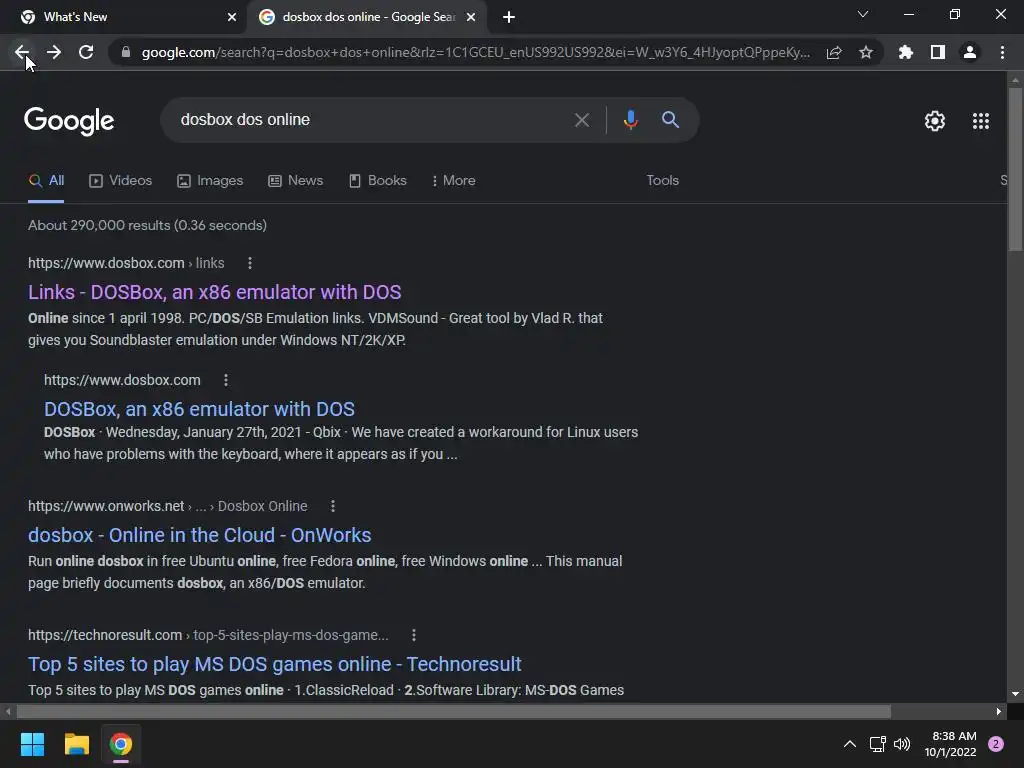Click the vertical scrollbar thumb
The width and height of the screenshot is (1024, 768).
coord(1015,168)
